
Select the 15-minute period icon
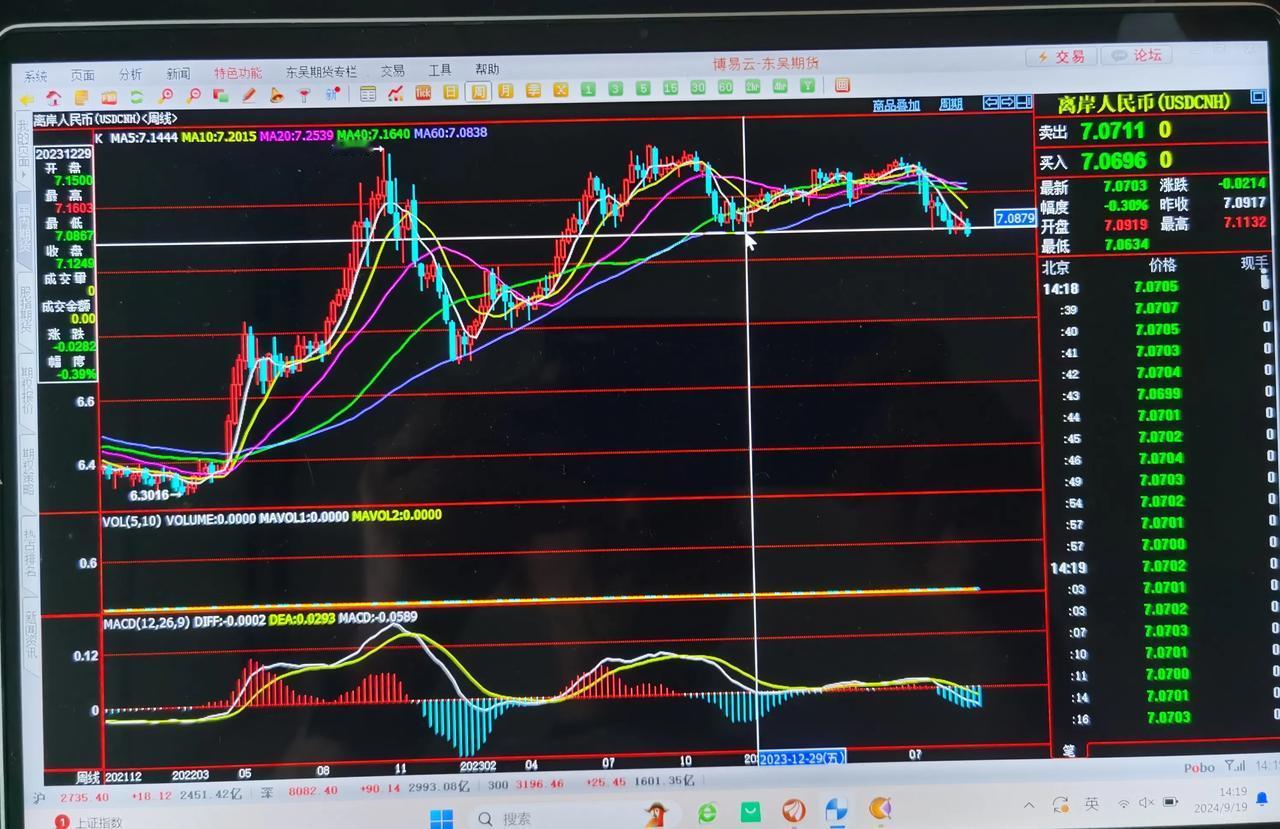[670, 88]
